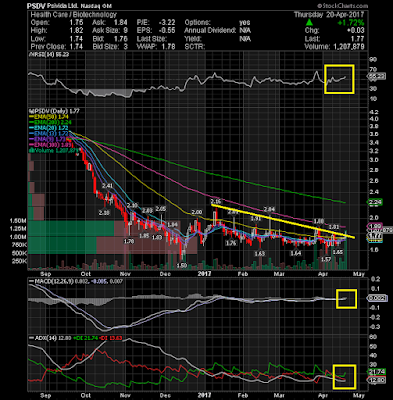393x400 pixels.
Task: Select the Health Care / Biotechnology sector text
Action: click(x=74, y=15)
